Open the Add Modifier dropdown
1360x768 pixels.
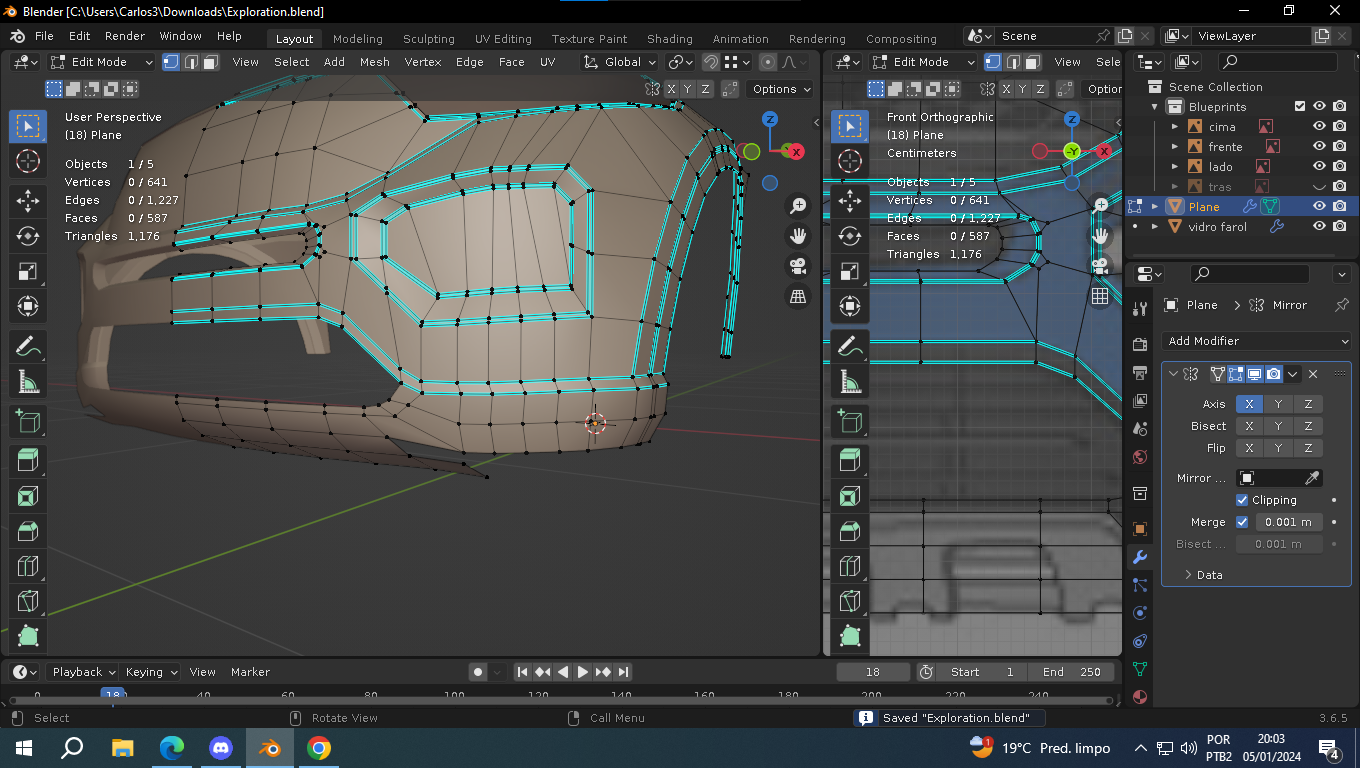pos(1257,341)
